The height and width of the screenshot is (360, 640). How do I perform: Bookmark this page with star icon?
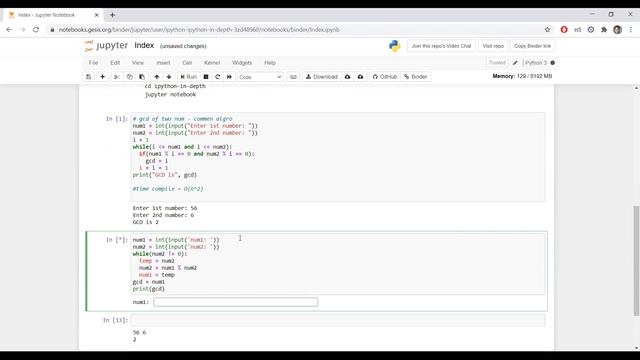(547, 29)
